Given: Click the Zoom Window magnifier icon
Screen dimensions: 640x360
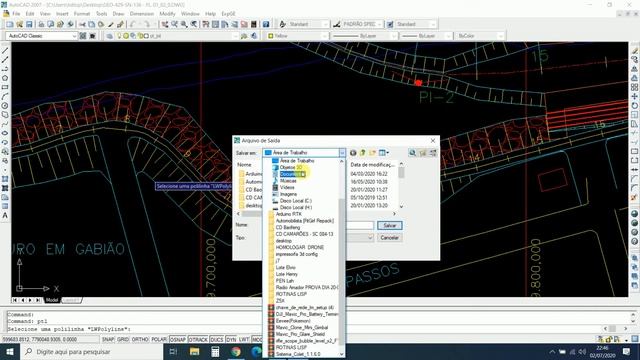Looking at the screenshot, I should click(x=184, y=24).
